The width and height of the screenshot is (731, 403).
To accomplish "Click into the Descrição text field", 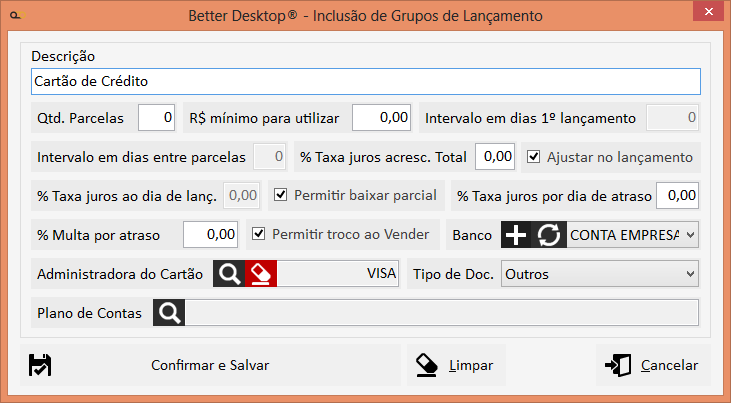I will [365, 81].
